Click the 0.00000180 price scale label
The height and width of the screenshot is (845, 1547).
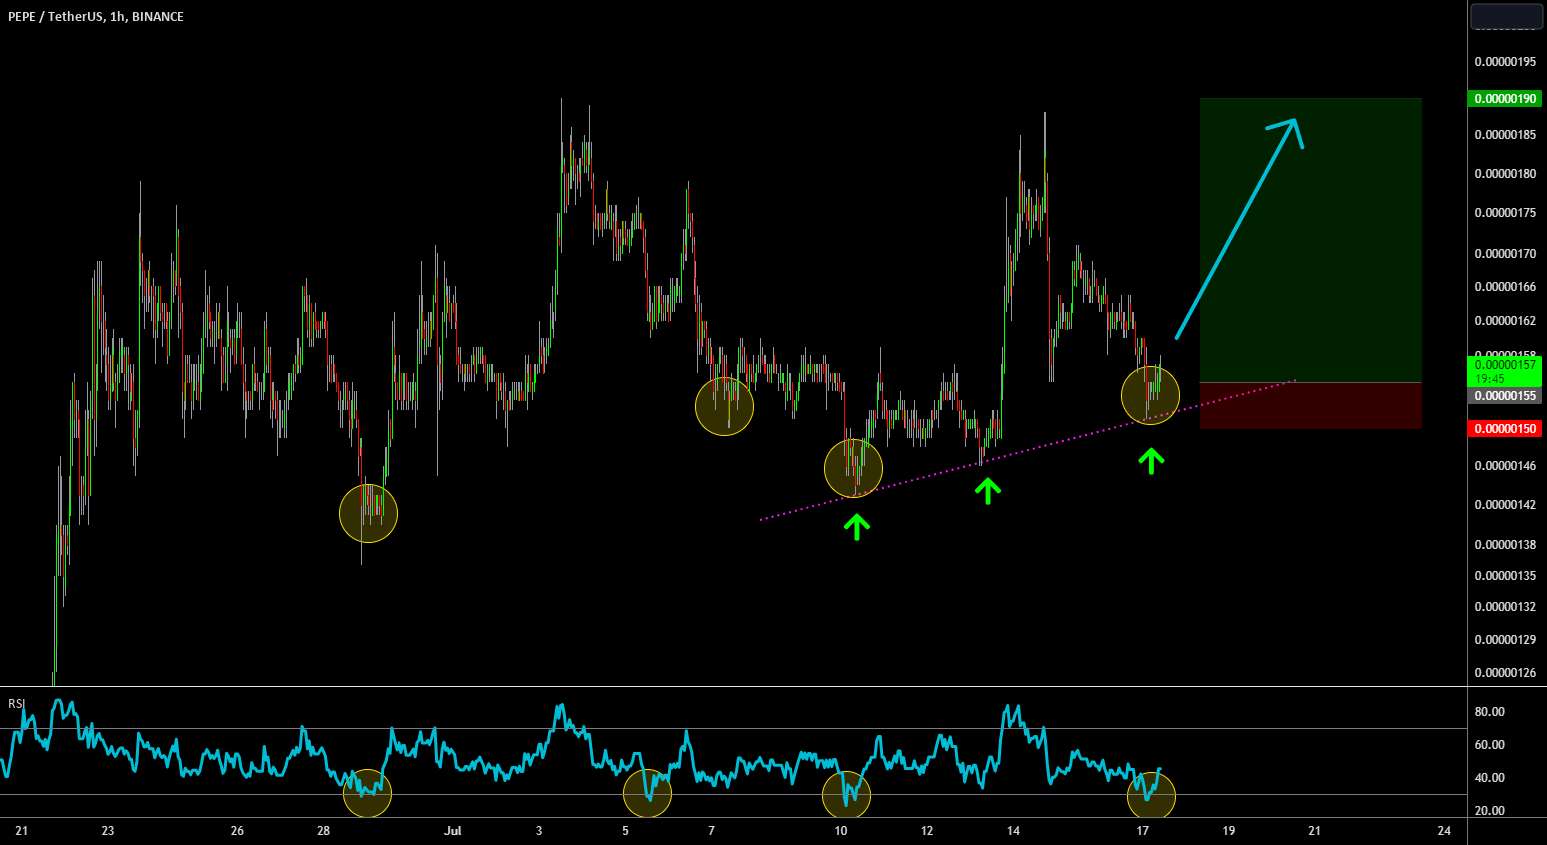click(x=1505, y=174)
